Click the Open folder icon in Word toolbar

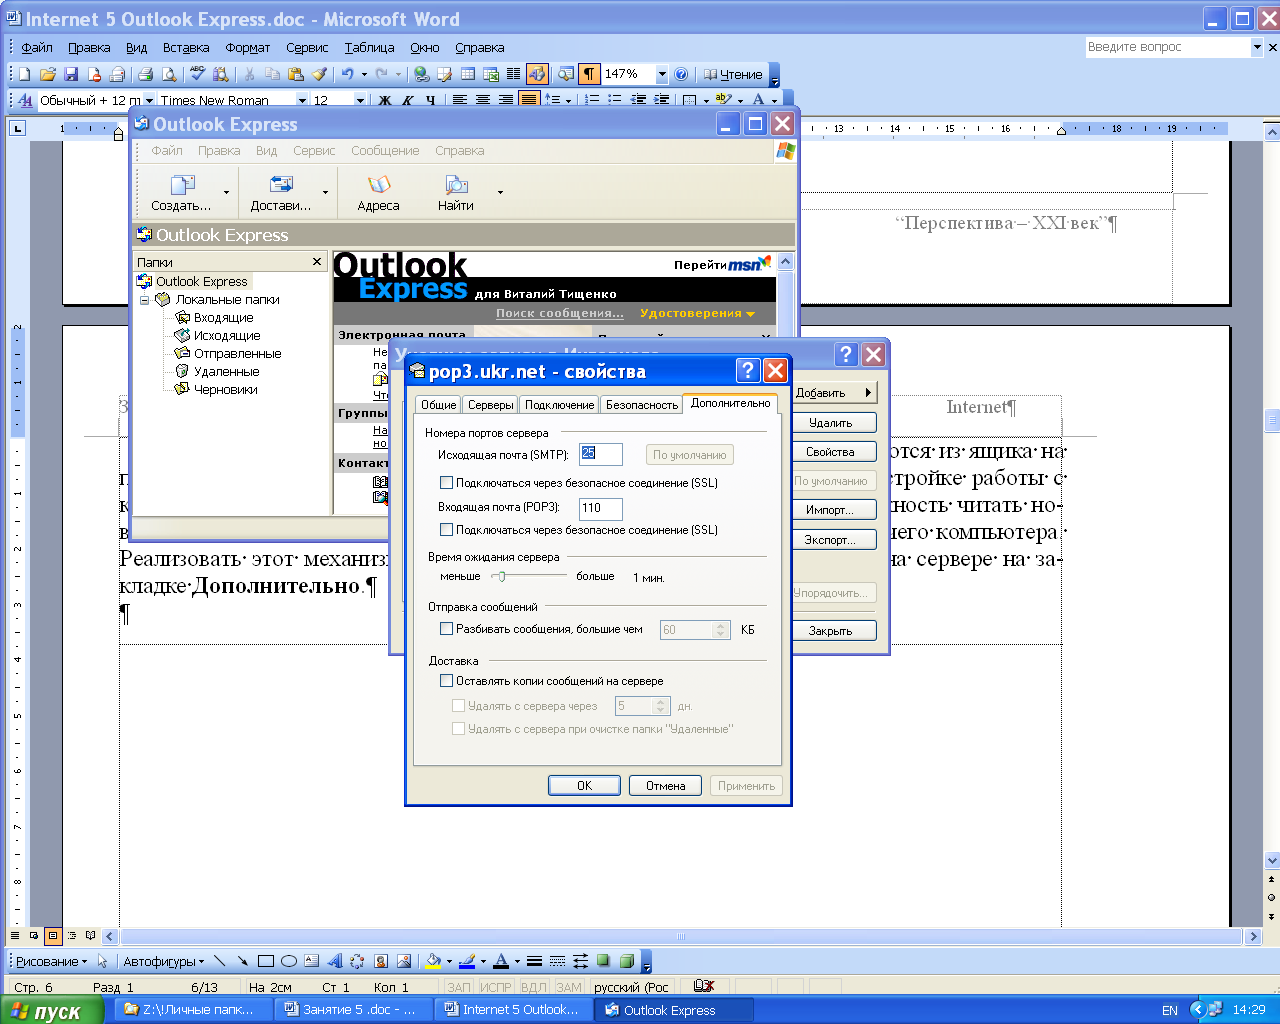[x=47, y=74]
